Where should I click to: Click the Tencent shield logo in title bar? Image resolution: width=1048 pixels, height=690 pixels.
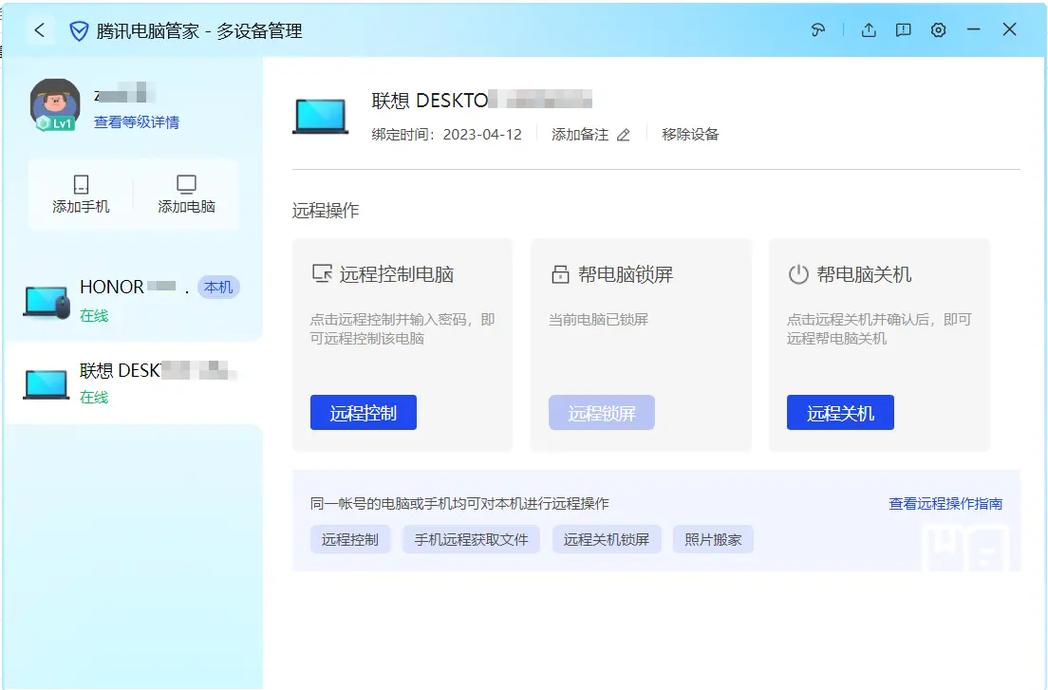click(x=78, y=30)
